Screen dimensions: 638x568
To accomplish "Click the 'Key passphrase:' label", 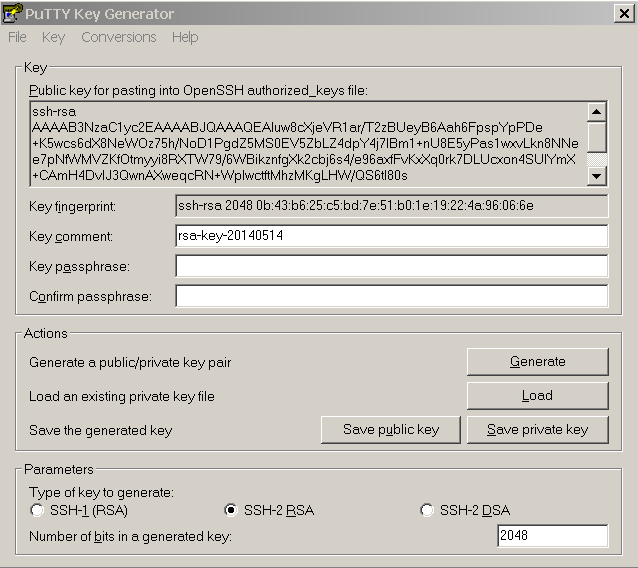I will point(79,267).
